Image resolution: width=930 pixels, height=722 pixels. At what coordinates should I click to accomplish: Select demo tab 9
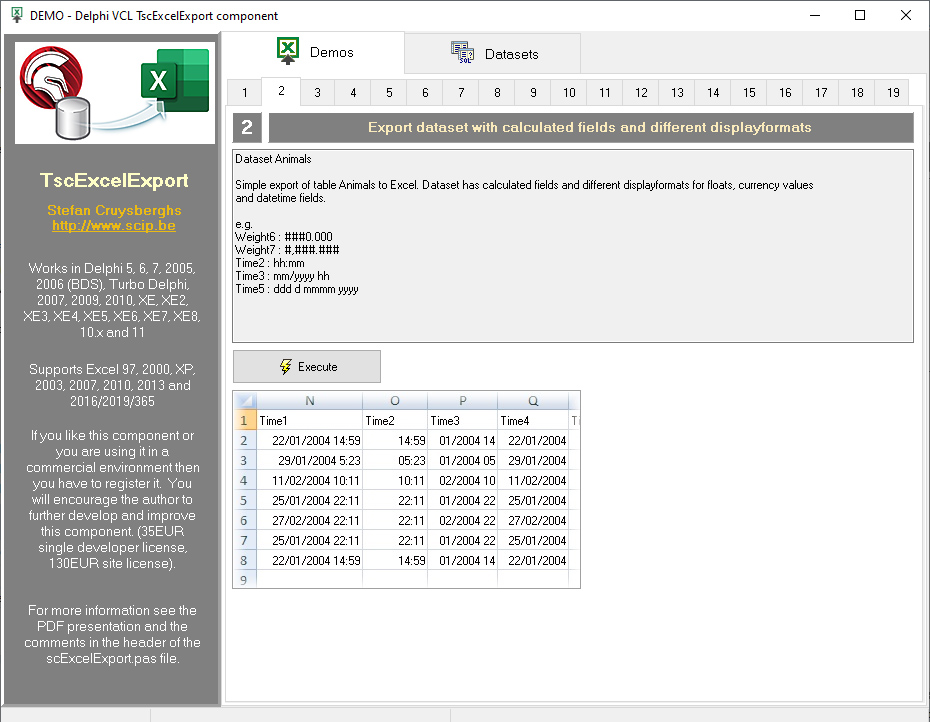coord(533,93)
